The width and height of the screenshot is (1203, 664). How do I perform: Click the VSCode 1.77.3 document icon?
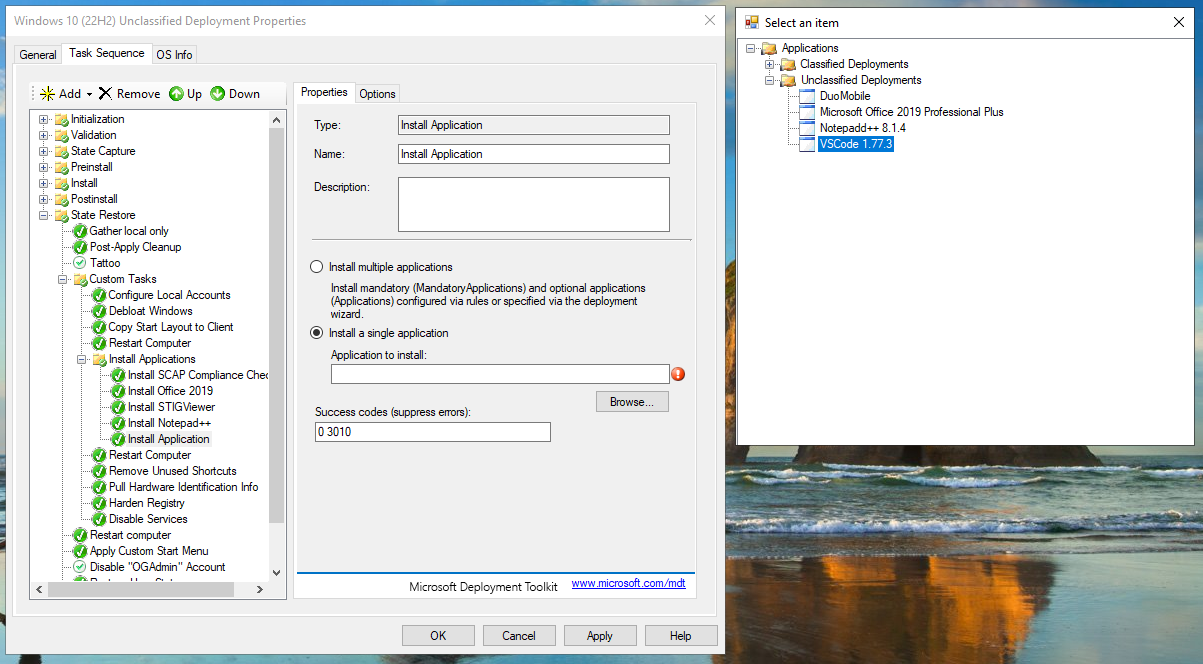[x=805, y=143]
